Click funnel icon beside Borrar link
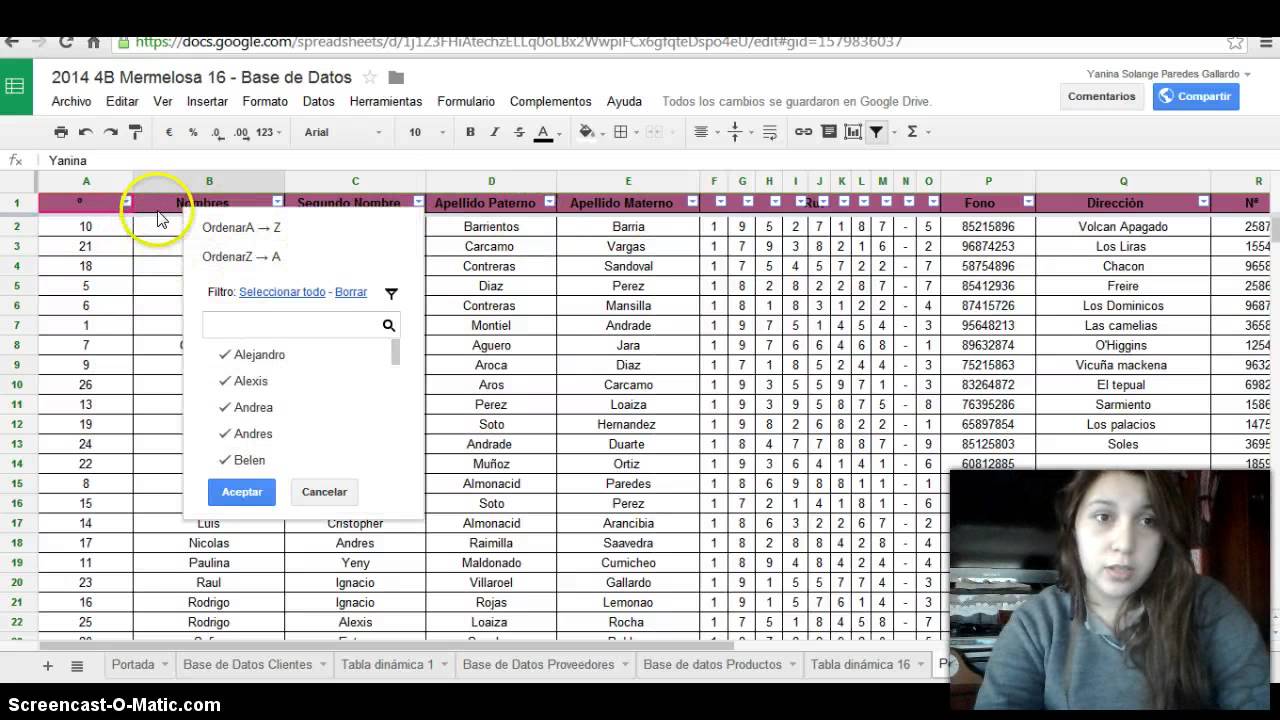 tap(391, 293)
